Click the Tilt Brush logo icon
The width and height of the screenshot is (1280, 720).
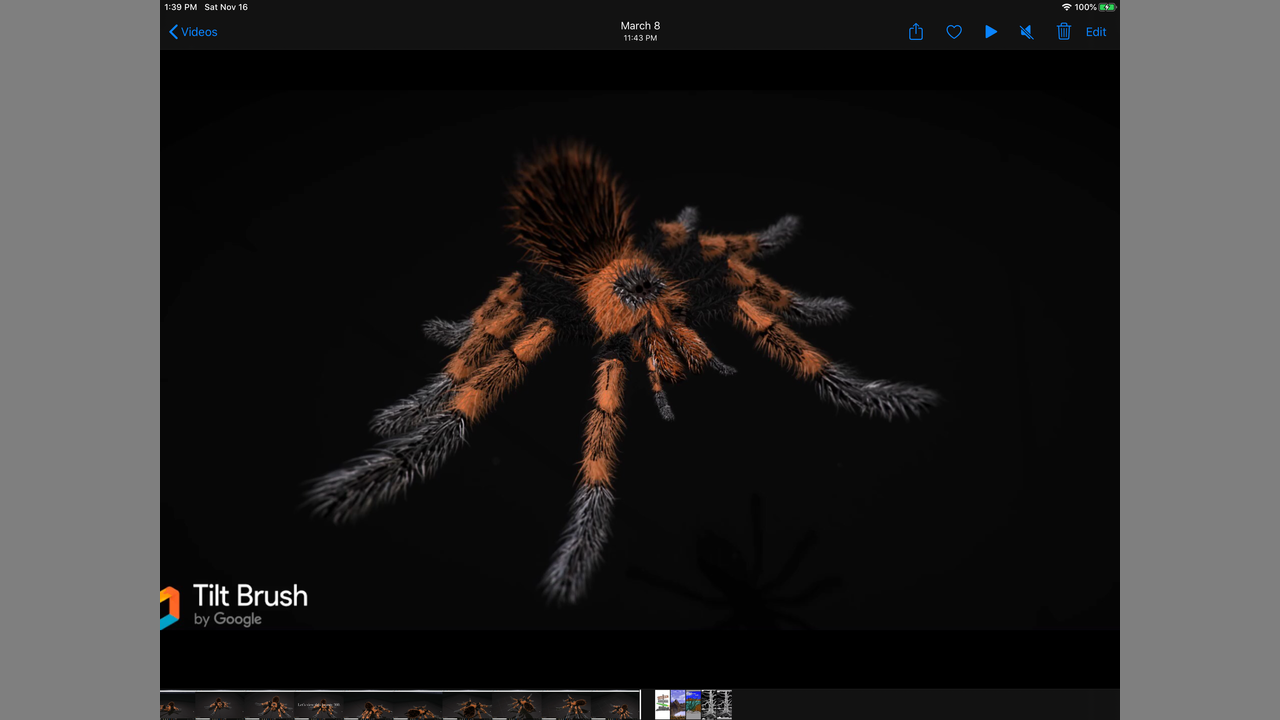tap(169, 607)
